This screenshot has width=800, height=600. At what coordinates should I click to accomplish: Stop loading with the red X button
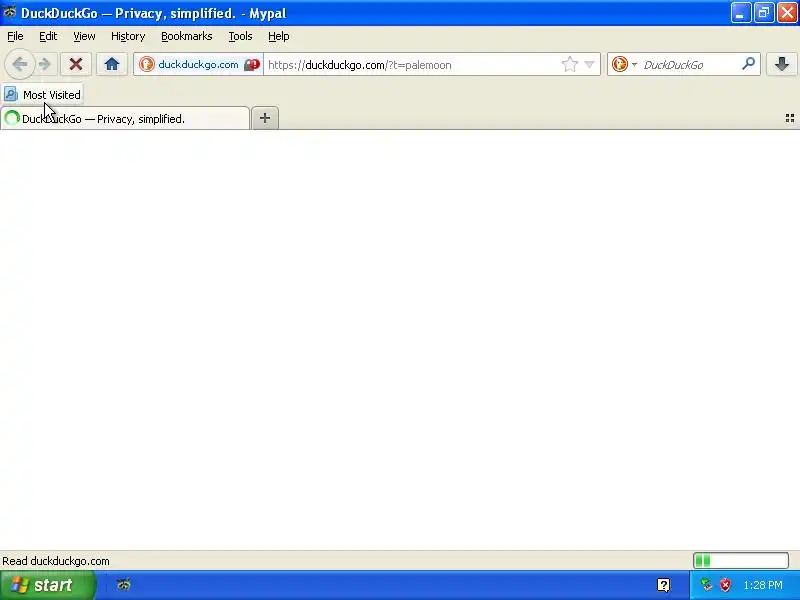click(76, 64)
